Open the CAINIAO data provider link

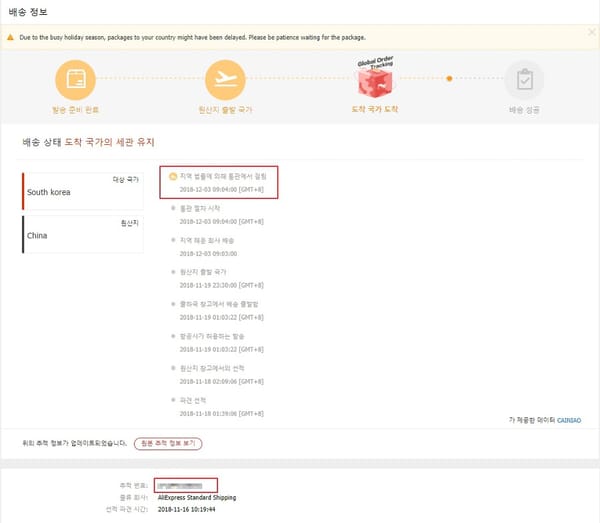pos(569,420)
